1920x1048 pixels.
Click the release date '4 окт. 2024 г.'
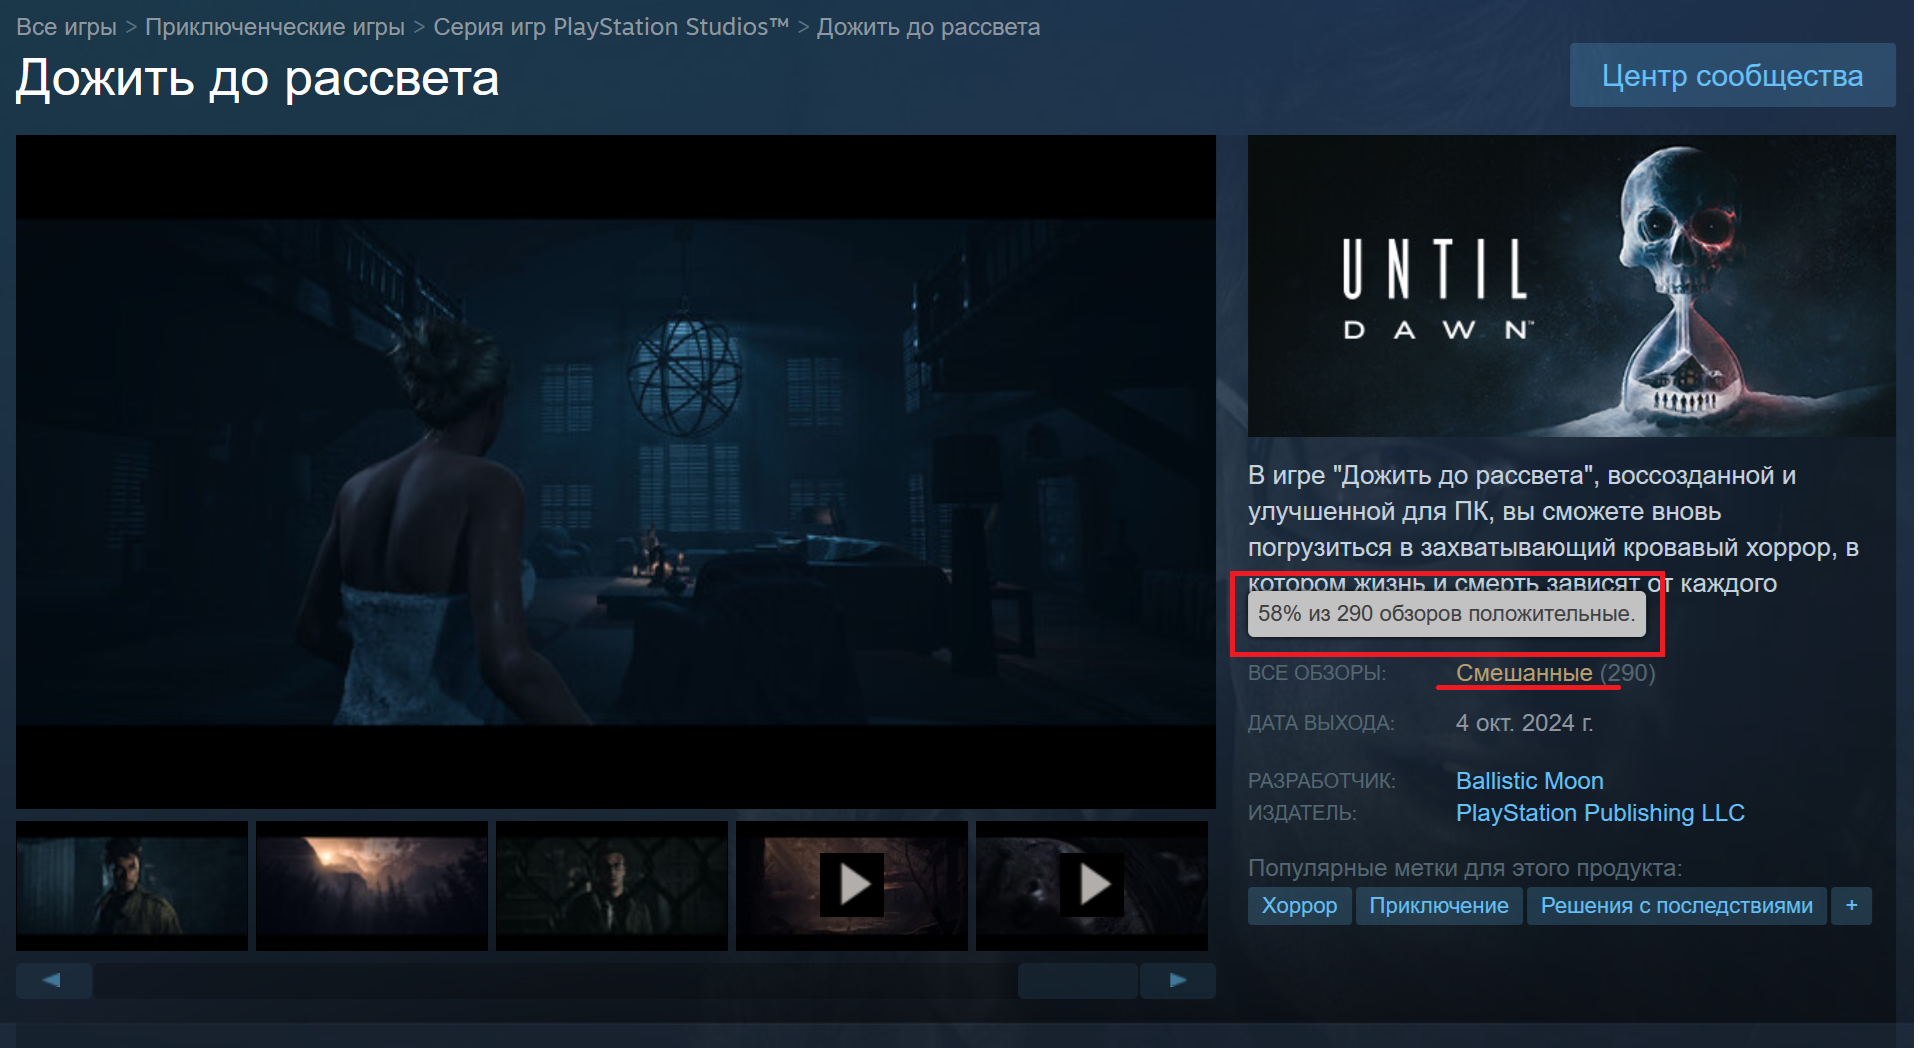click(x=1524, y=723)
